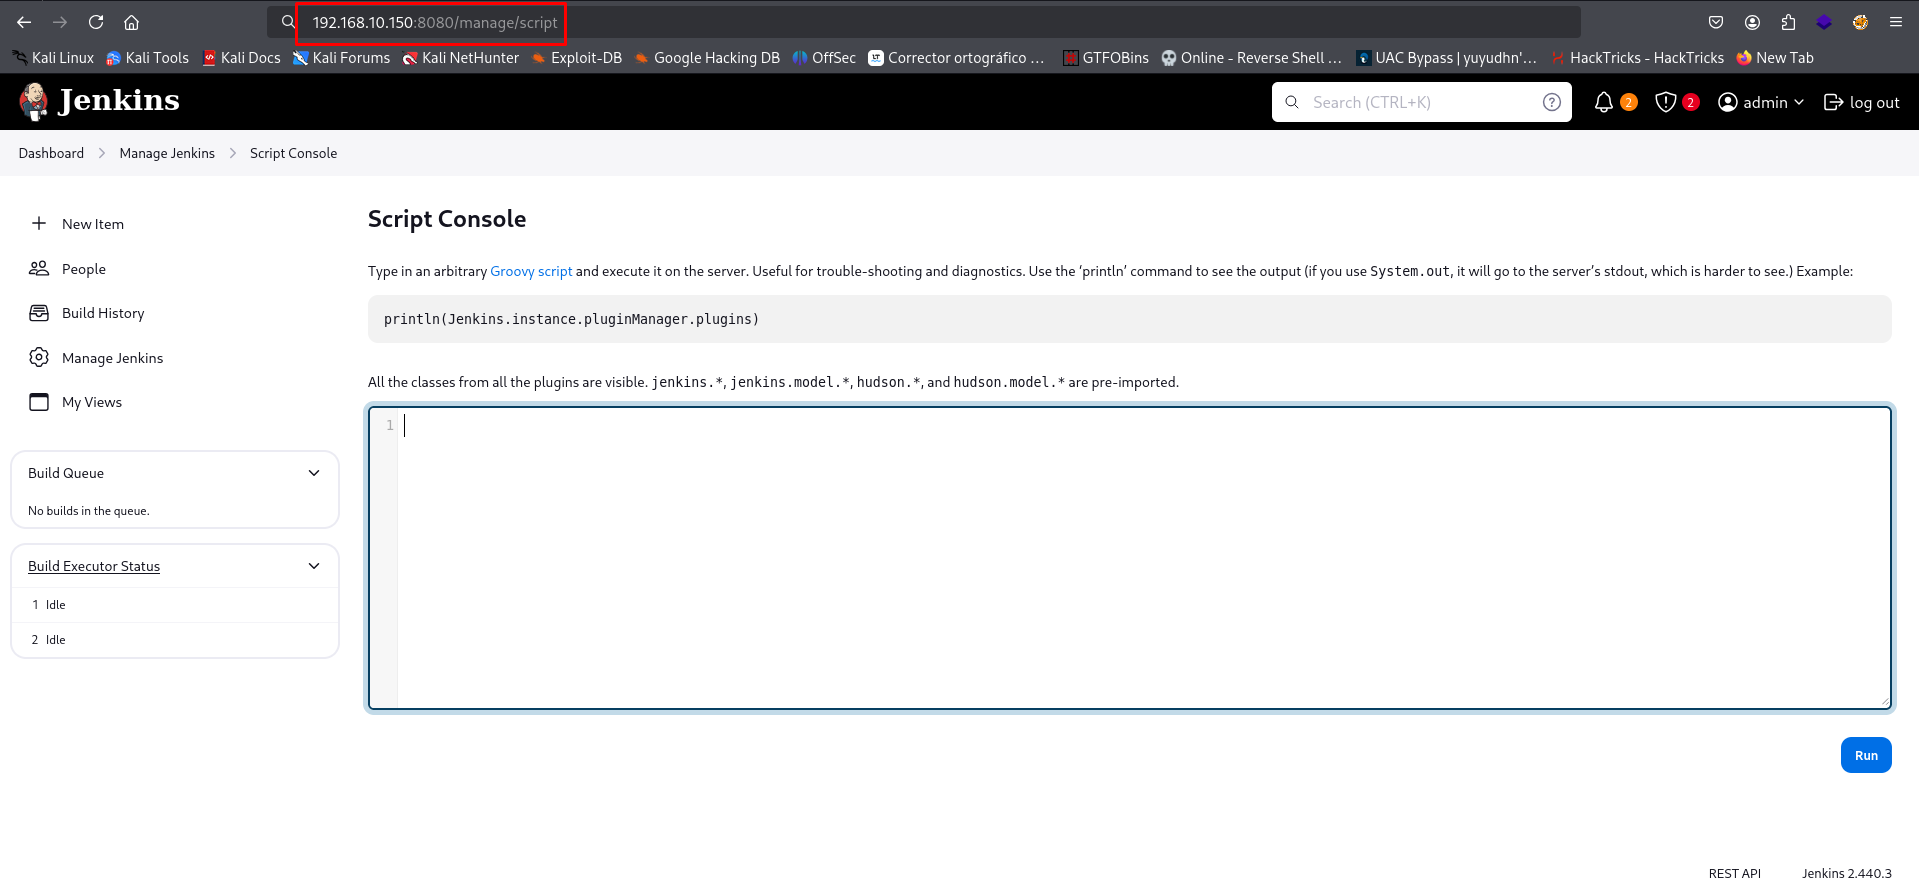The height and width of the screenshot is (889, 1919).
Task: Open the browser home page icon
Action: click(x=131, y=22)
